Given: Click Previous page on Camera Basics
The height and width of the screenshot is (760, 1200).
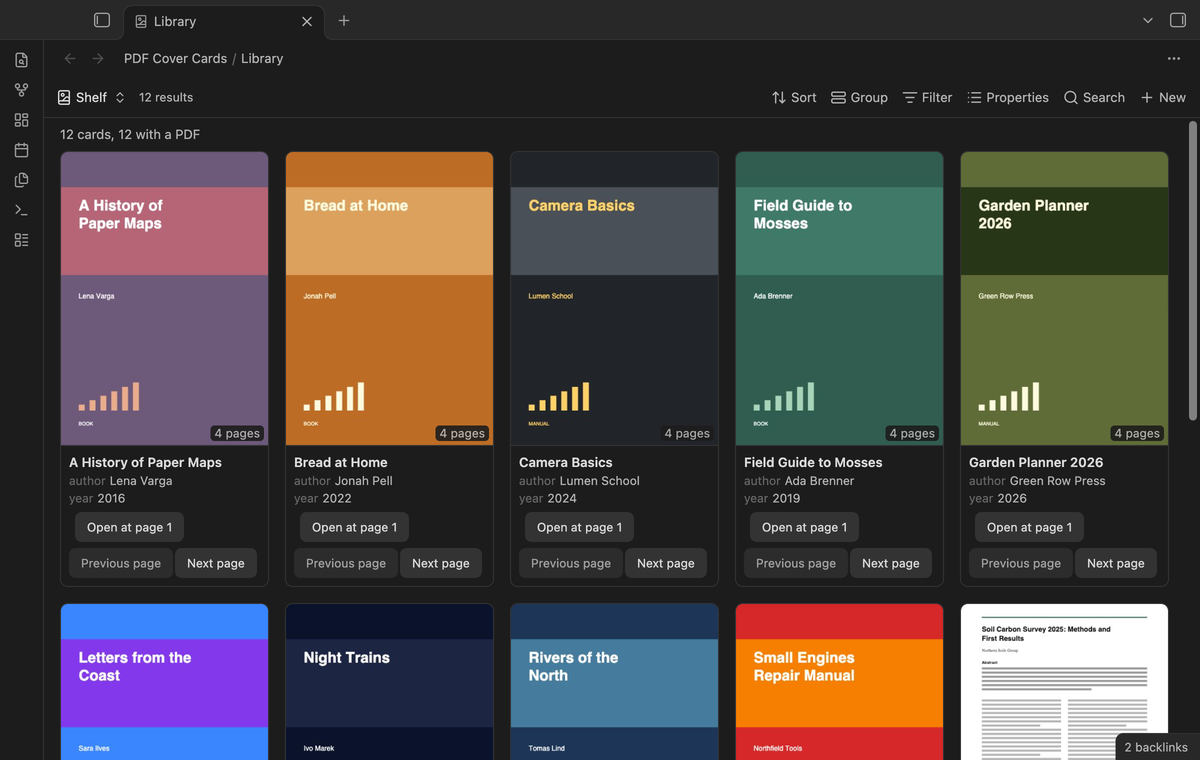Looking at the screenshot, I should pyautogui.click(x=571, y=563).
